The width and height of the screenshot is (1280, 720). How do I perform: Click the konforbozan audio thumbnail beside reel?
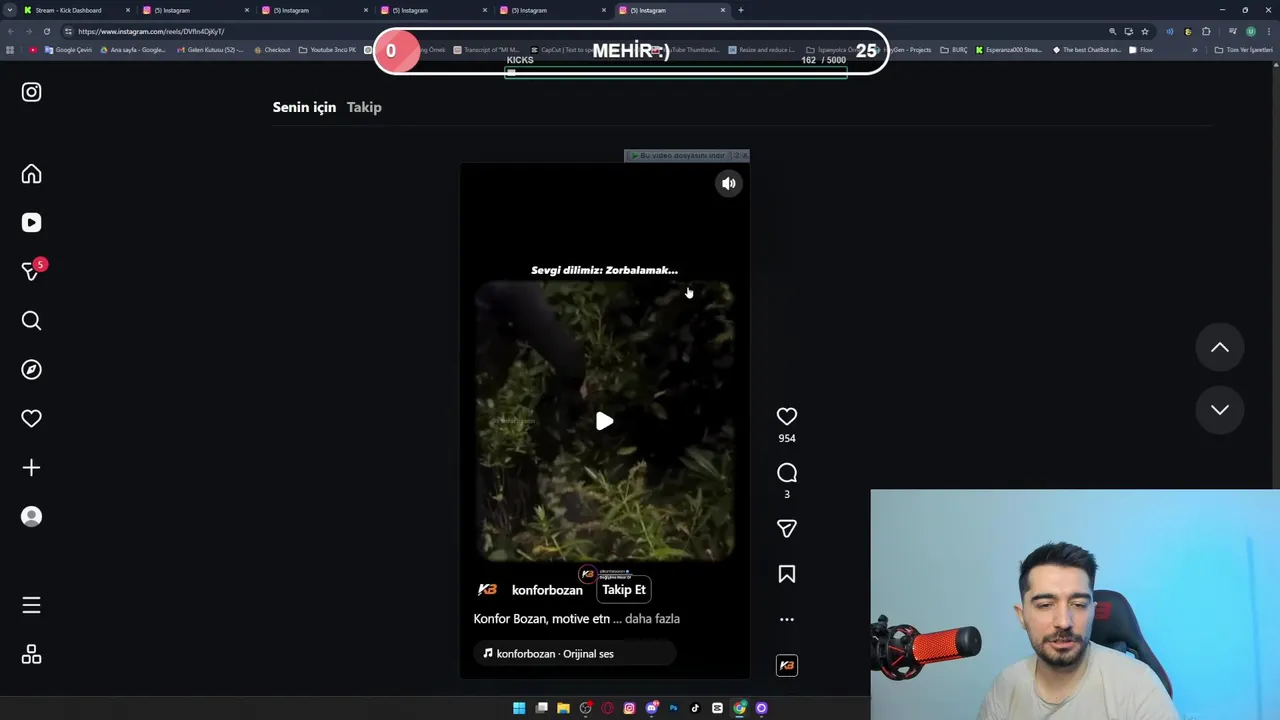pyautogui.click(x=787, y=665)
